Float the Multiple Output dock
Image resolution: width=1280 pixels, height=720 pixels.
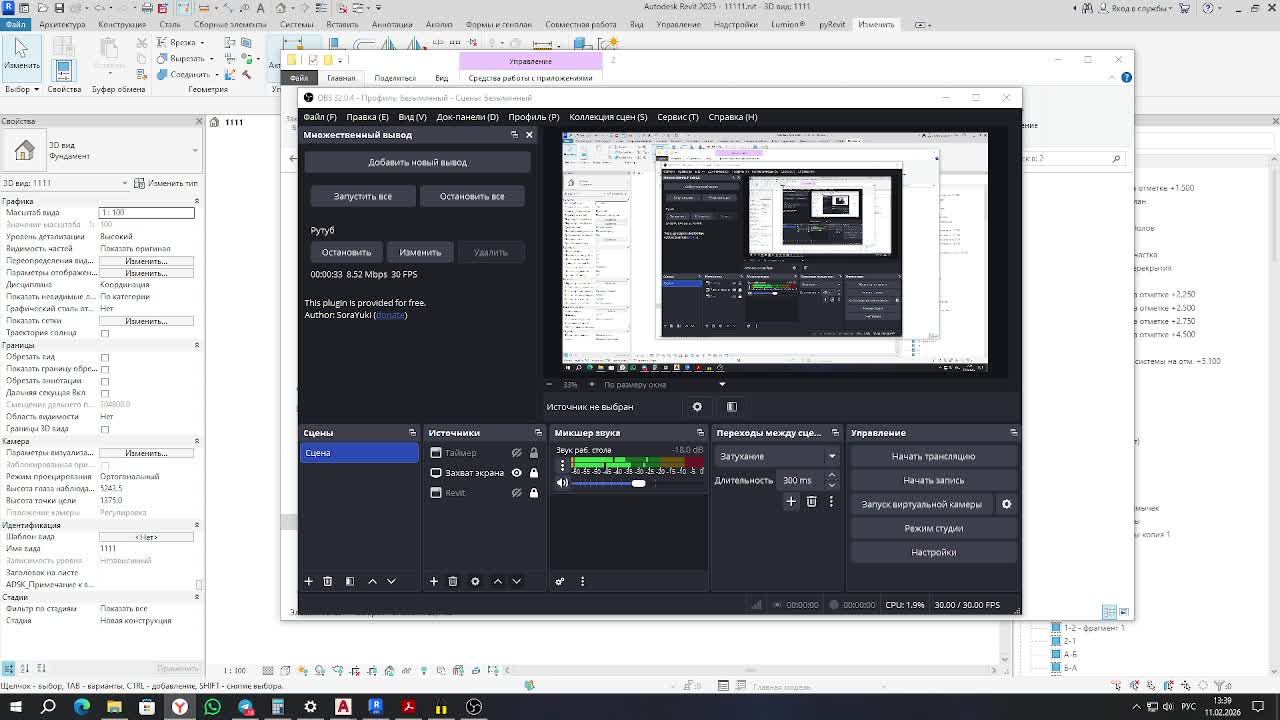click(514, 135)
